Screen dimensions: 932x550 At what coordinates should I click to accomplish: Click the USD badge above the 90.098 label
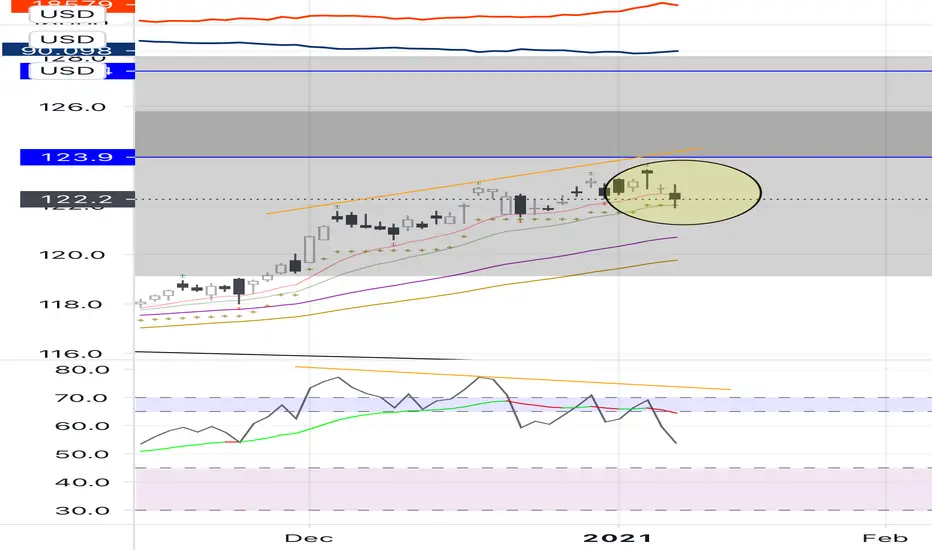tap(67, 39)
